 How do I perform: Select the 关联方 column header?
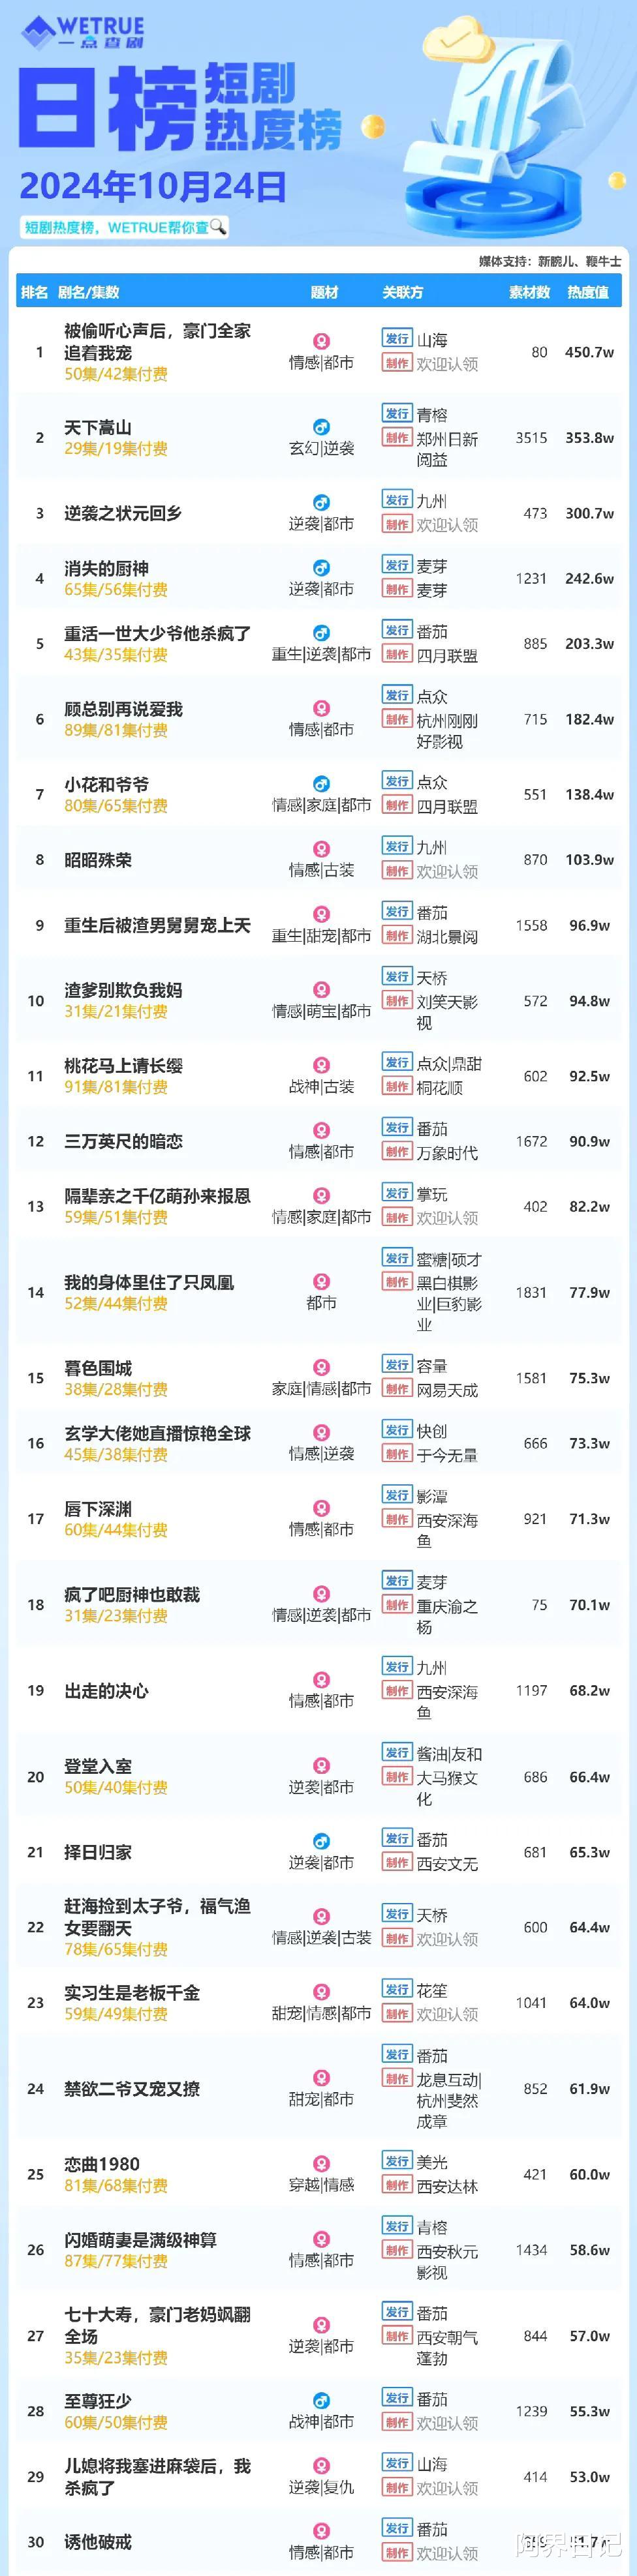(402, 292)
